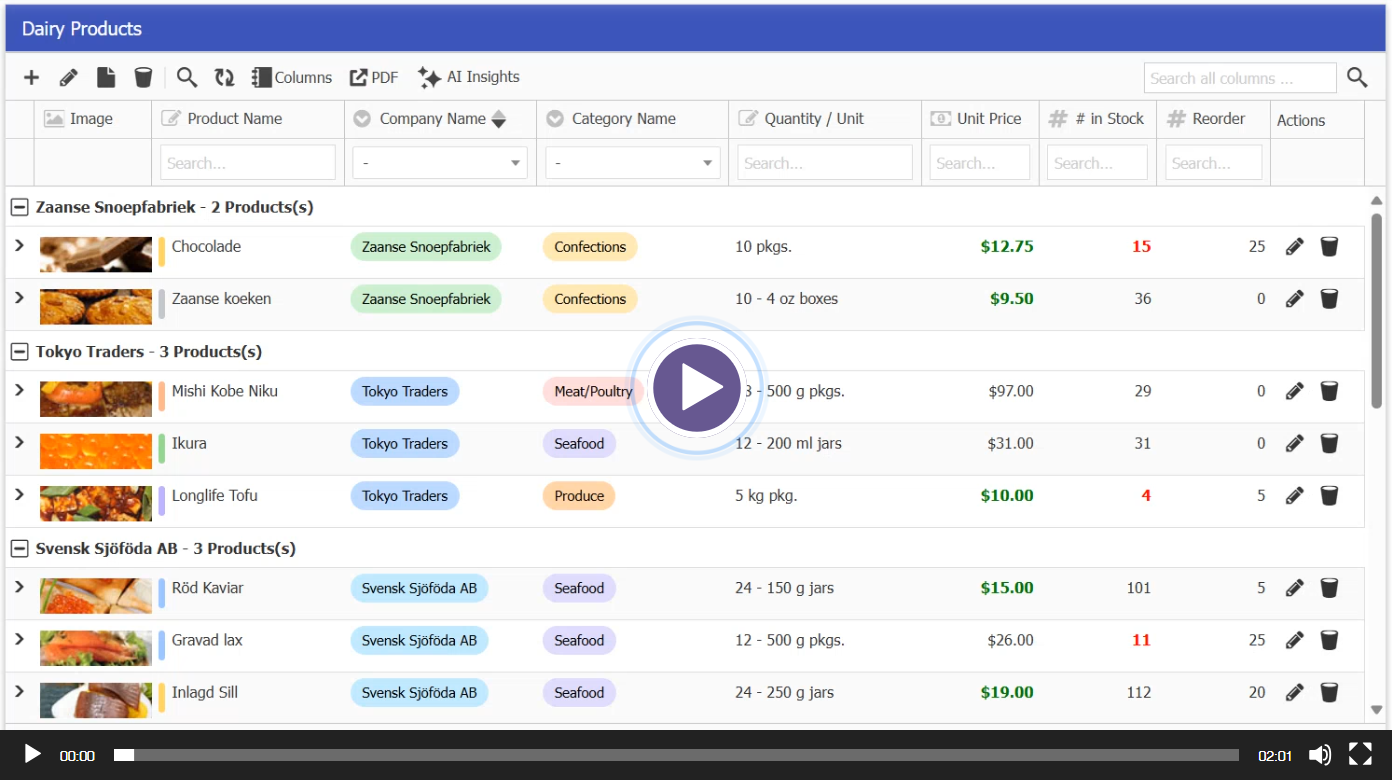Sort by Company Name column header
This screenshot has height=780, width=1392.
coord(440,119)
